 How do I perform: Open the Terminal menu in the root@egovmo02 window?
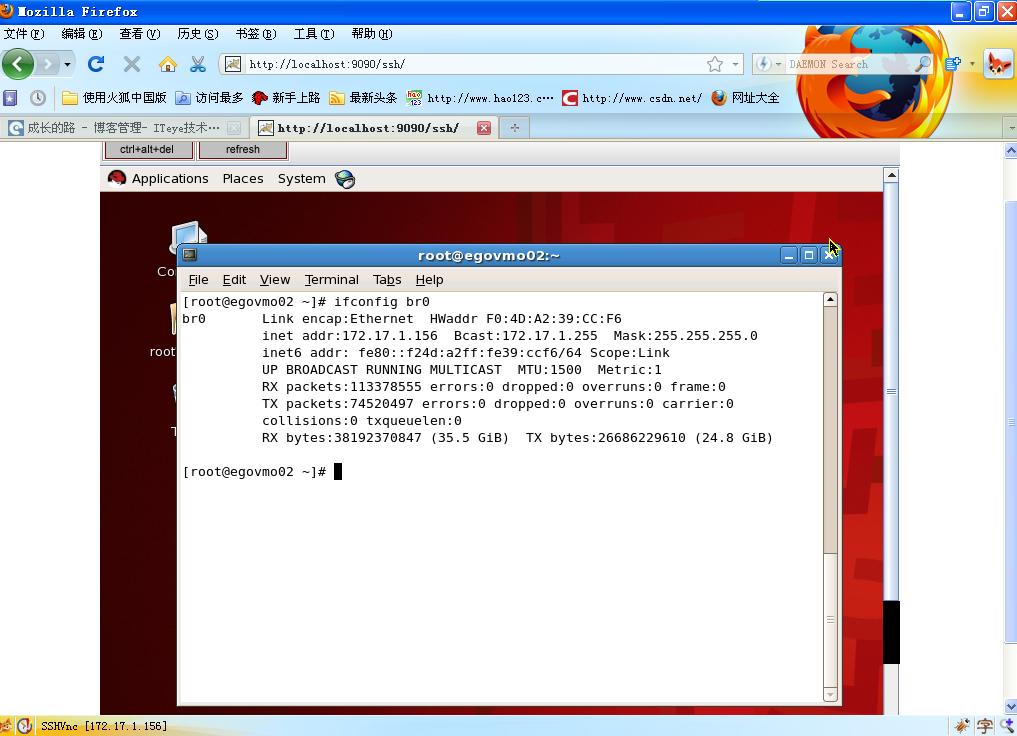(331, 279)
